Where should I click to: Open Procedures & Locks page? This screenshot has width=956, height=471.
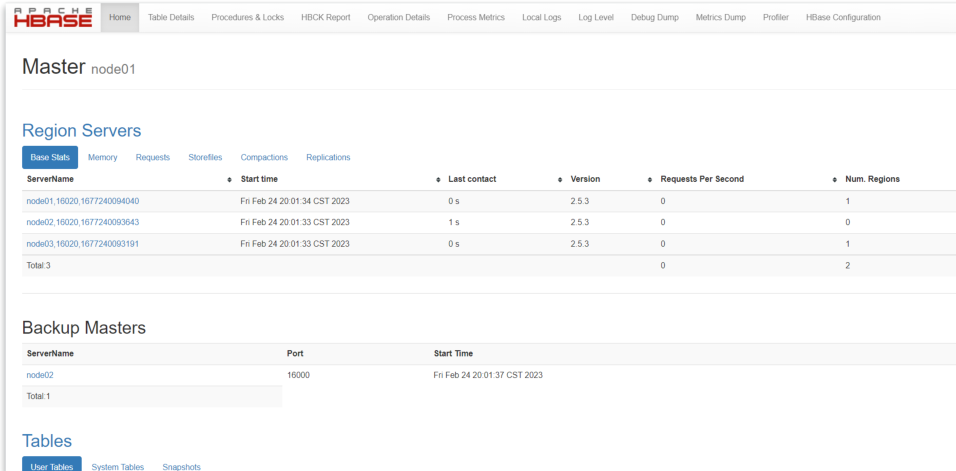pyautogui.click(x=248, y=18)
